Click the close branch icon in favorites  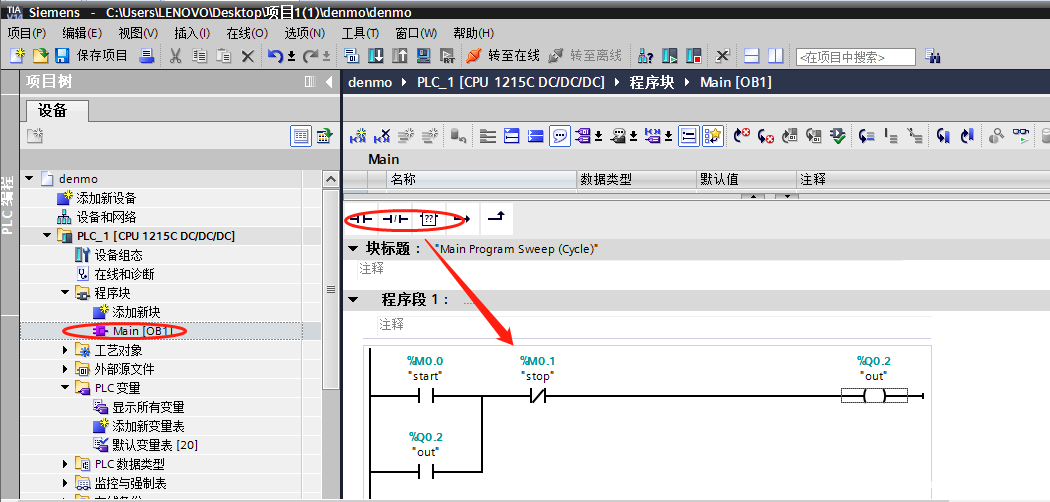click(495, 216)
